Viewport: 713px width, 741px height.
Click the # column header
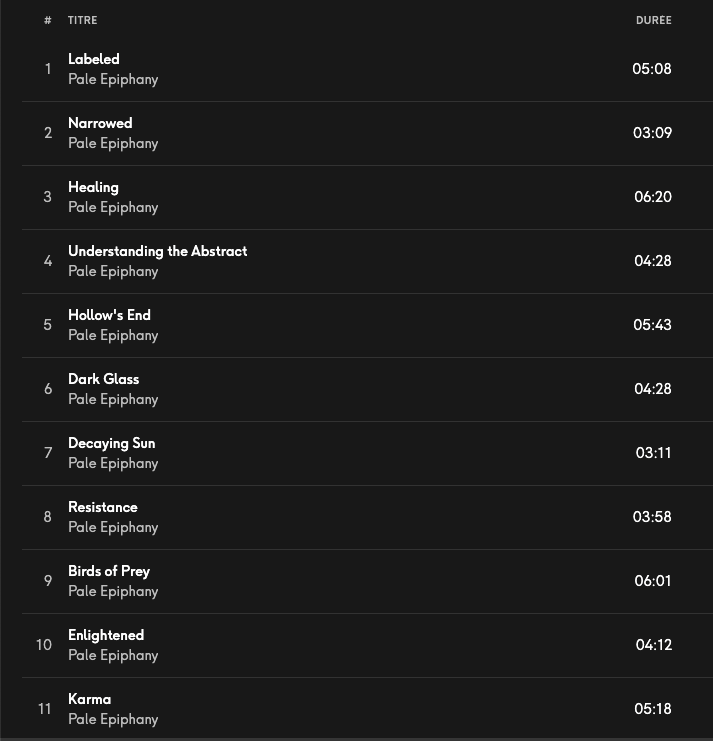[47, 20]
